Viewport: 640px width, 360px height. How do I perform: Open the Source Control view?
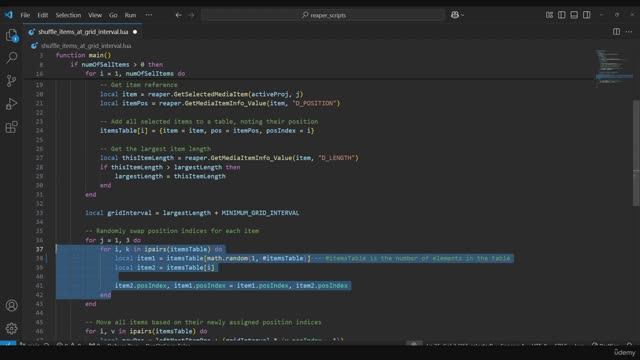point(11,80)
